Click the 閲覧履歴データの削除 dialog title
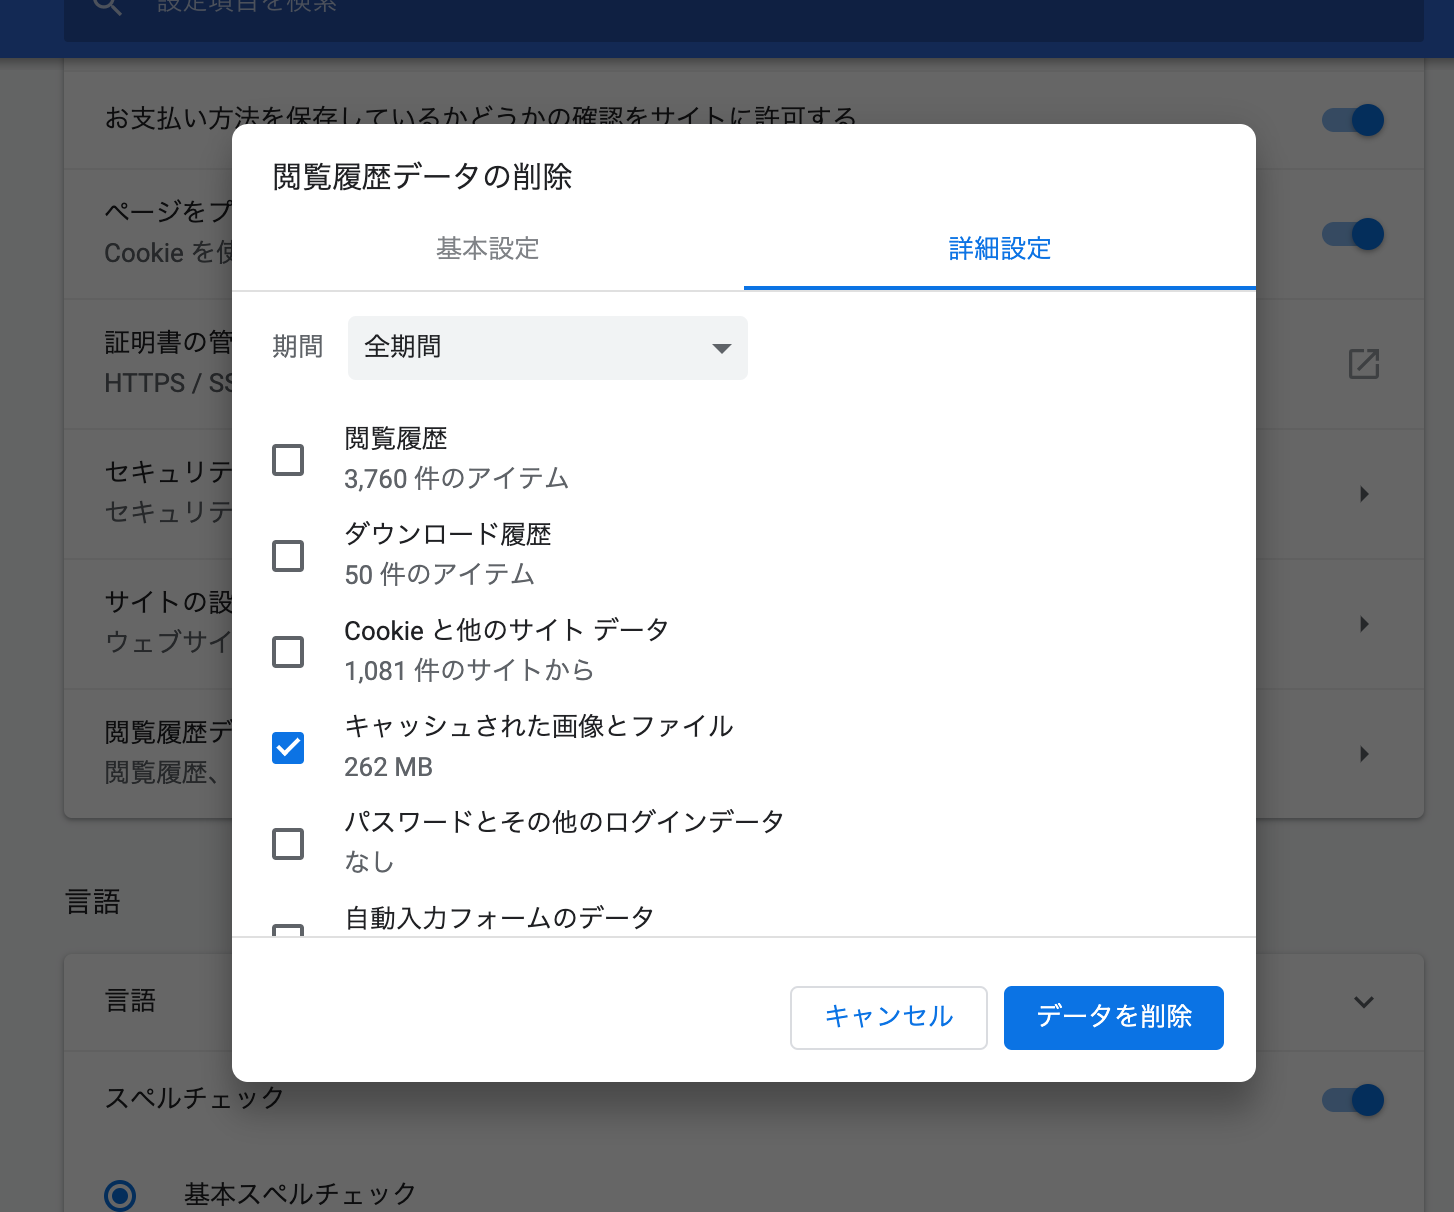 pyautogui.click(x=422, y=177)
